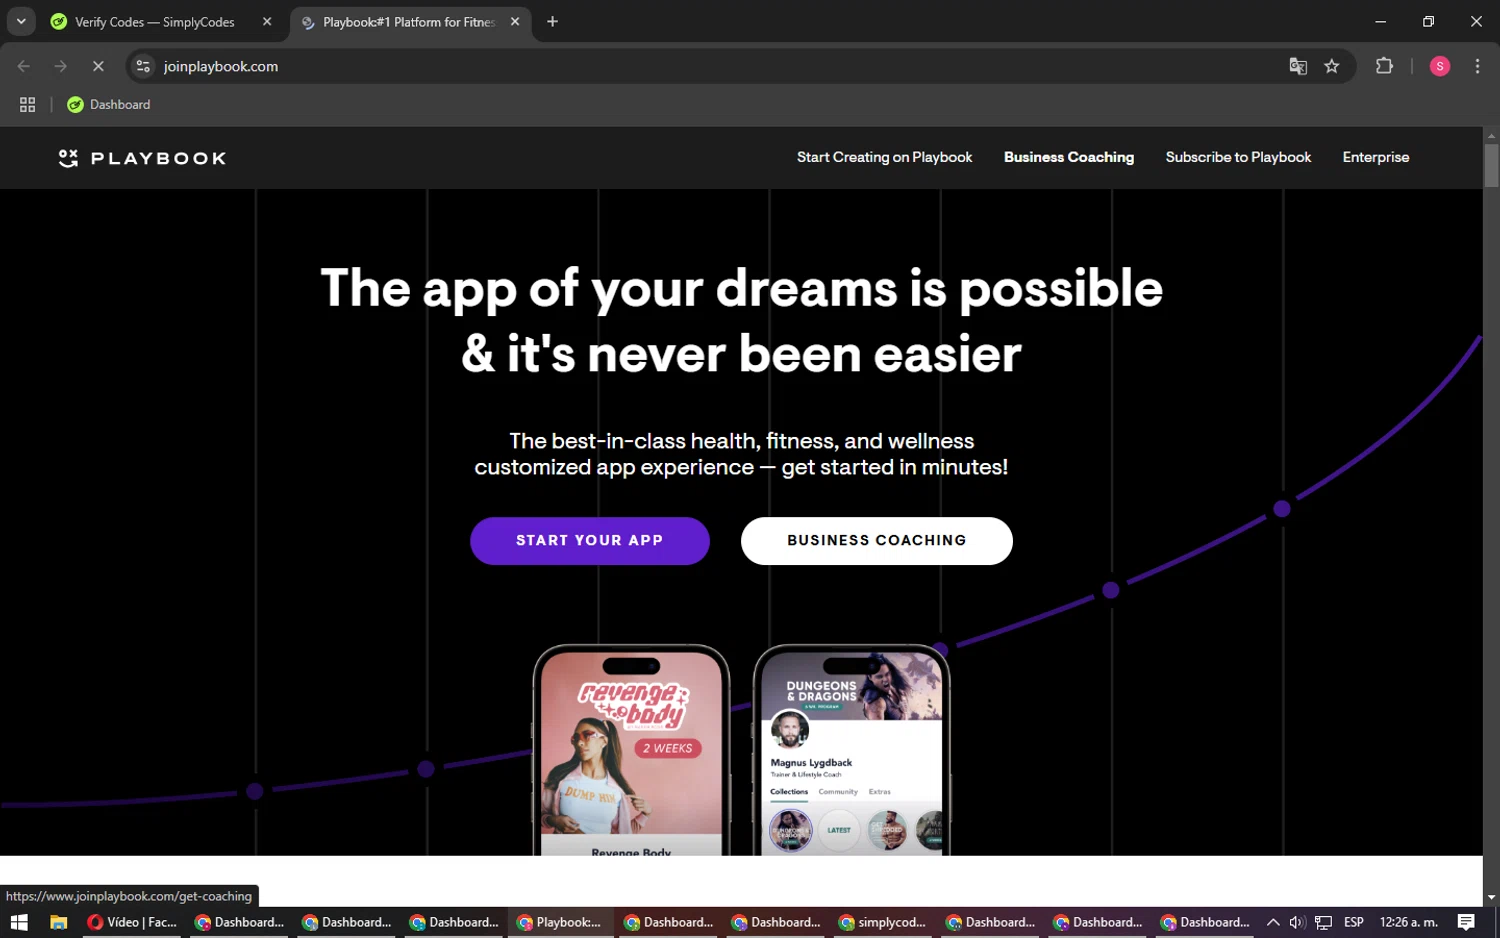Open the volume control in tray
Image resolution: width=1500 pixels, height=938 pixels.
[x=1297, y=922]
